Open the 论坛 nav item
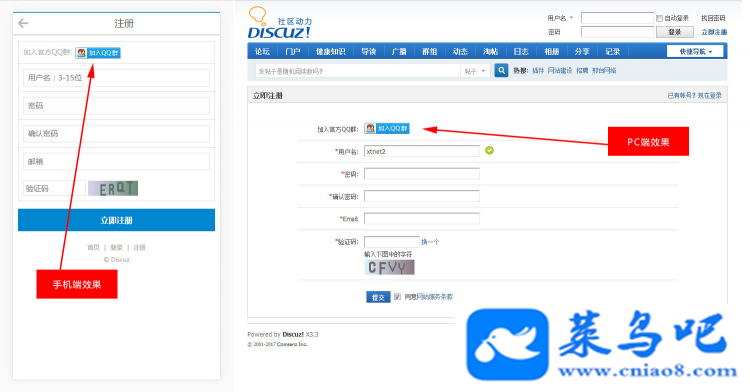The height and width of the screenshot is (392, 750). pyautogui.click(x=263, y=52)
